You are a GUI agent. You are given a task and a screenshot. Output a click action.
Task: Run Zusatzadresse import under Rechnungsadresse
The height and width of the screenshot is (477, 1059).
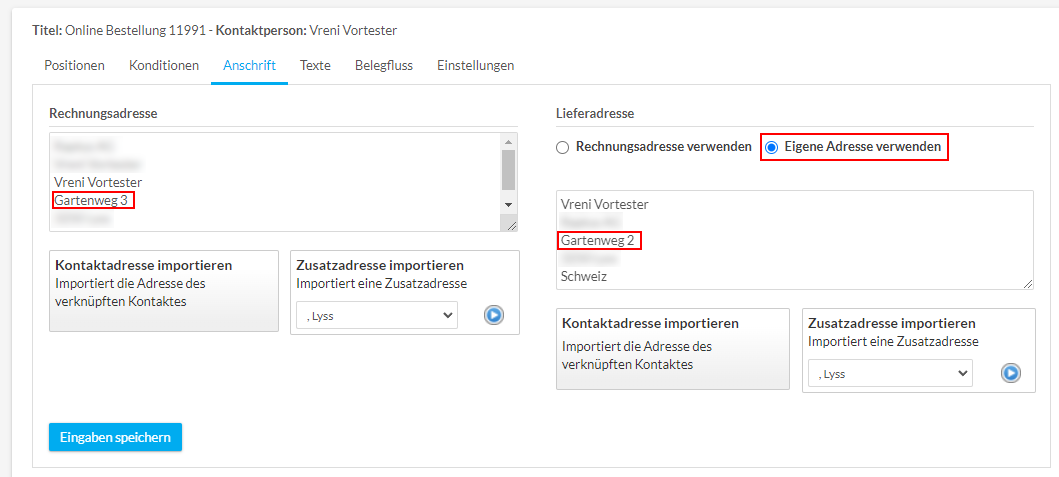(494, 315)
